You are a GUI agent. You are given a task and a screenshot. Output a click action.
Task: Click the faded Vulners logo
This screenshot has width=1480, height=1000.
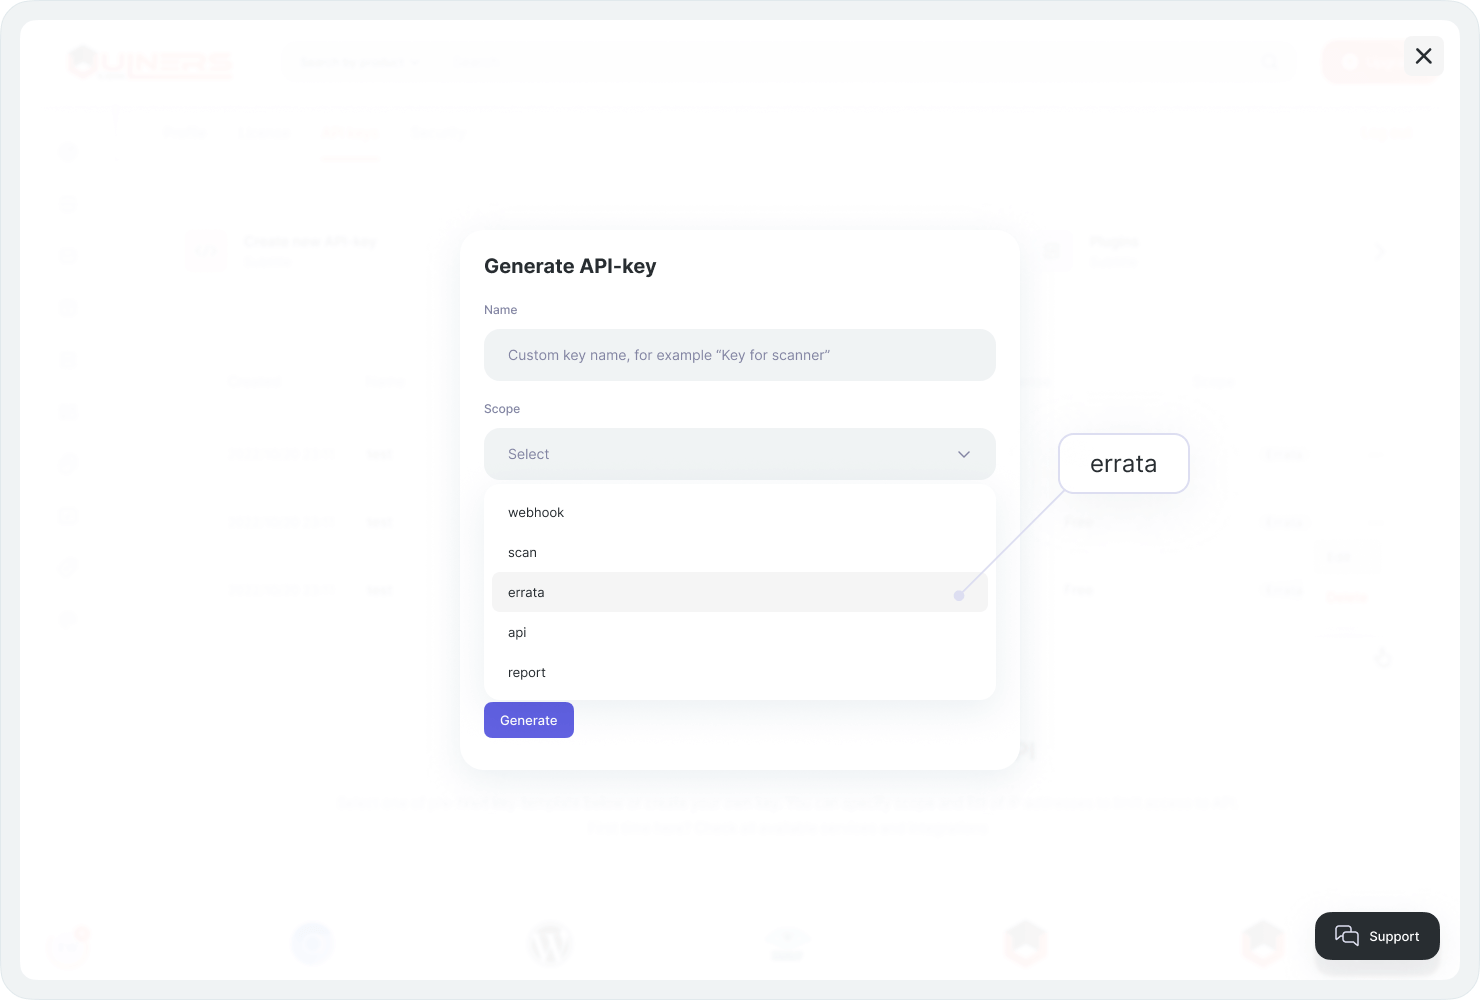pos(150,62)
